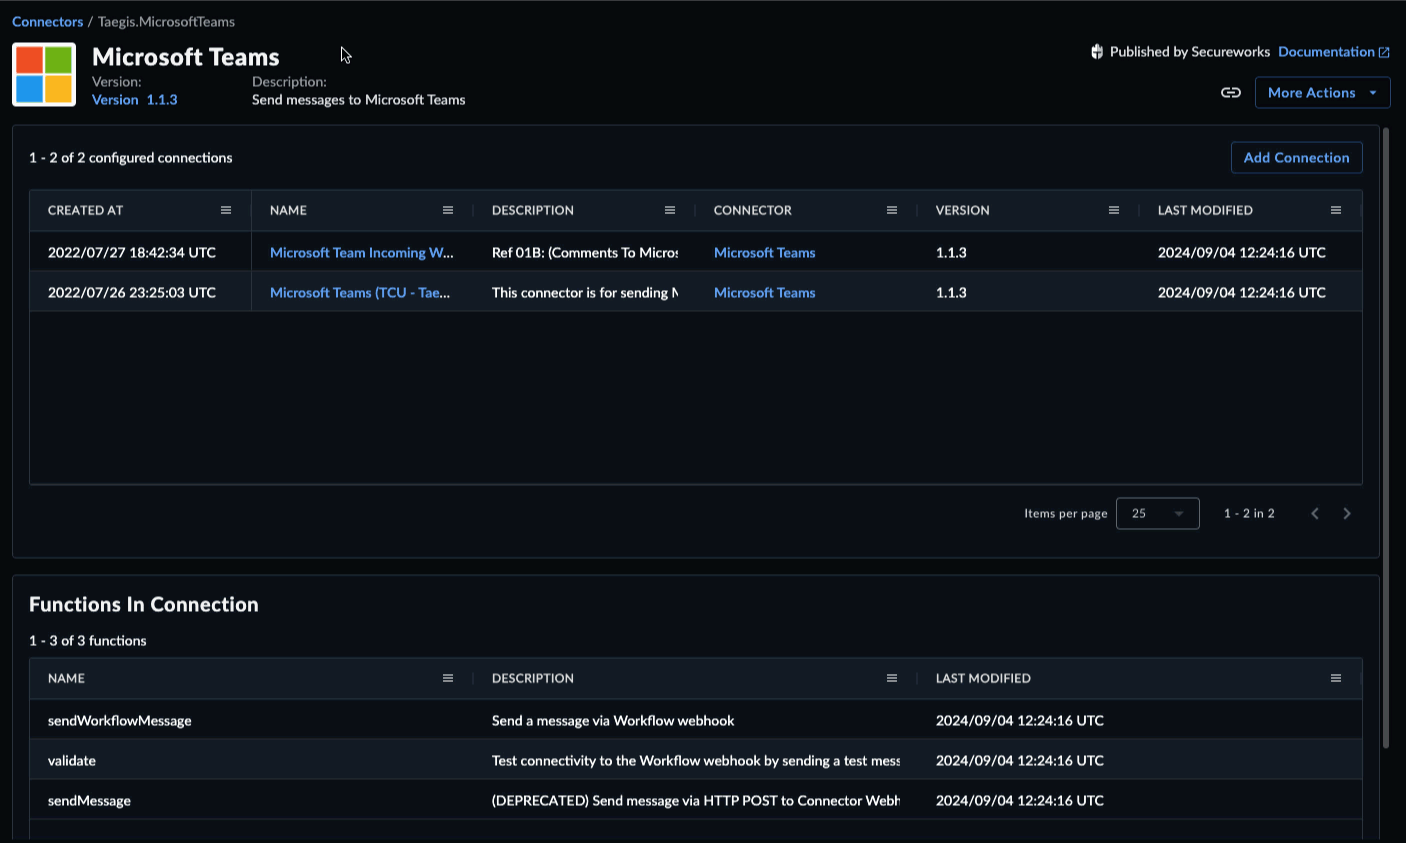Sort connections by CONNECTOR header
1406x843 pixels.
click(x=752, y=210)
